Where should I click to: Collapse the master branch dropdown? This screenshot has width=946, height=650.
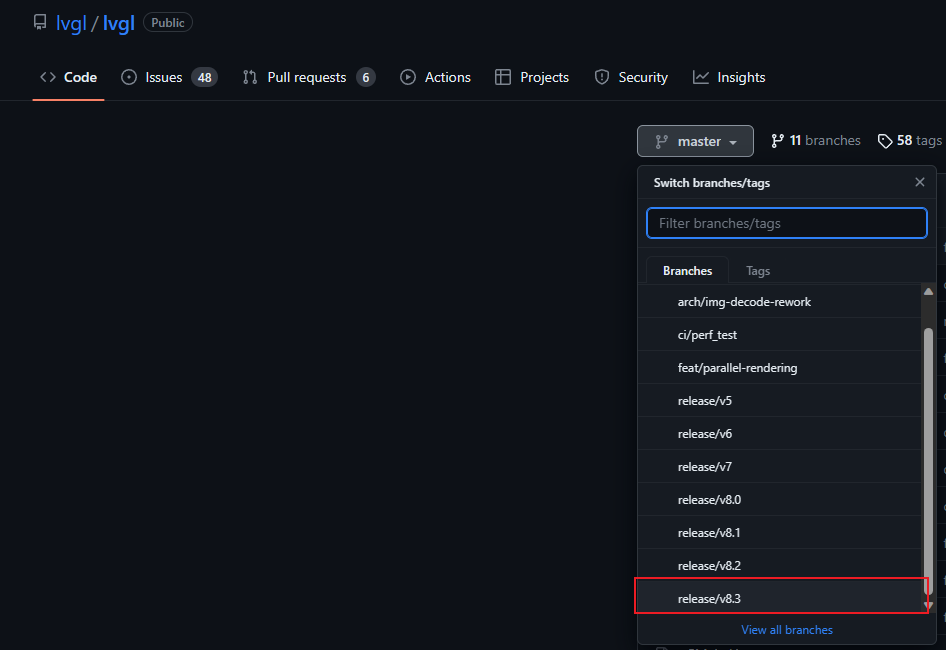[x=695, y=141]
